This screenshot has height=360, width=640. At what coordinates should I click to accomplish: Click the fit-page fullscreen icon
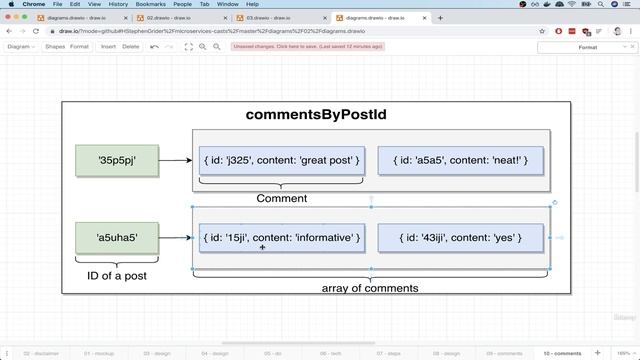189,47
